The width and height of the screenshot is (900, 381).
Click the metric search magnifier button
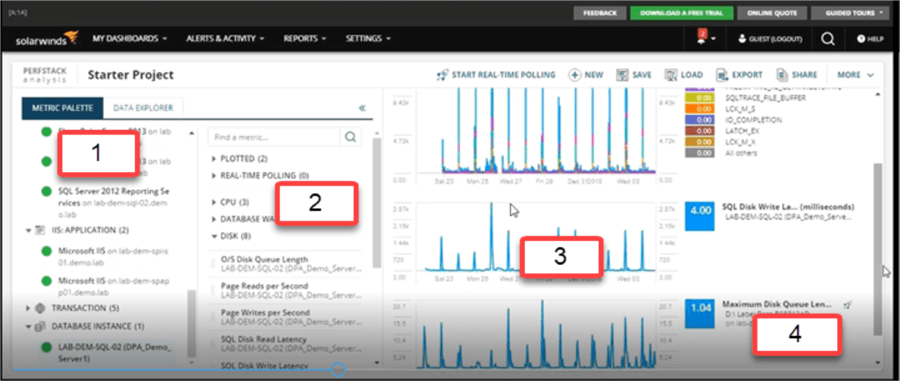point(351,137)
